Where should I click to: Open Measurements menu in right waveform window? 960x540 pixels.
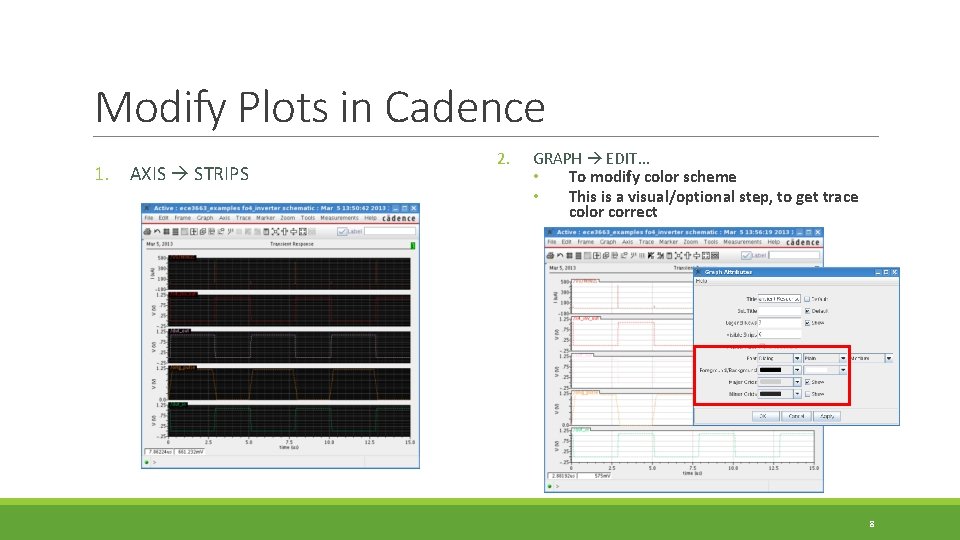click(742, 242)
